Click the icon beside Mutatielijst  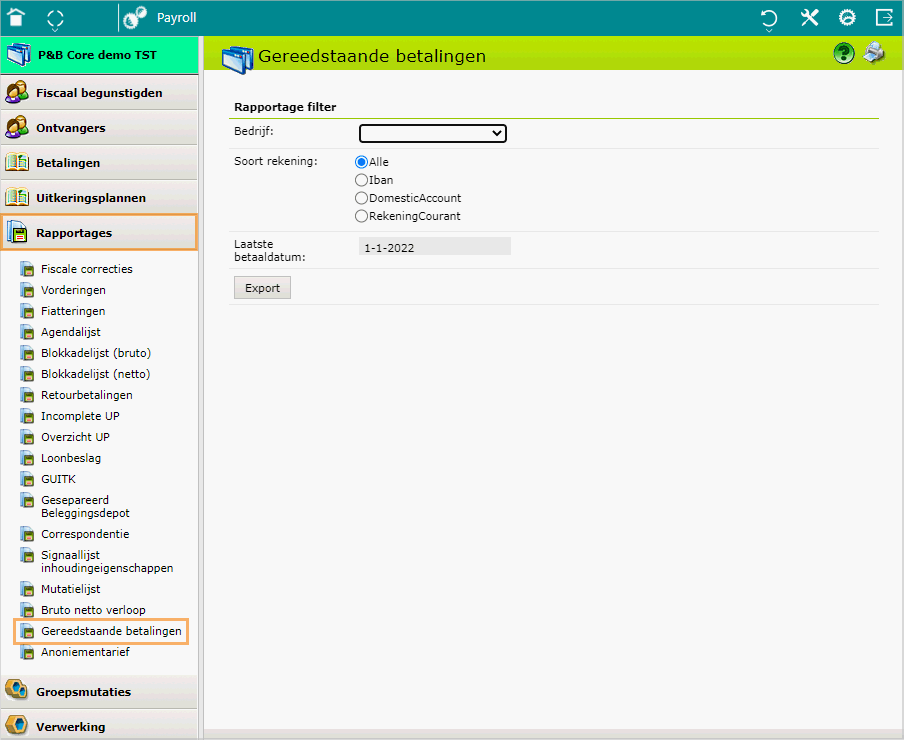(27, 589)
